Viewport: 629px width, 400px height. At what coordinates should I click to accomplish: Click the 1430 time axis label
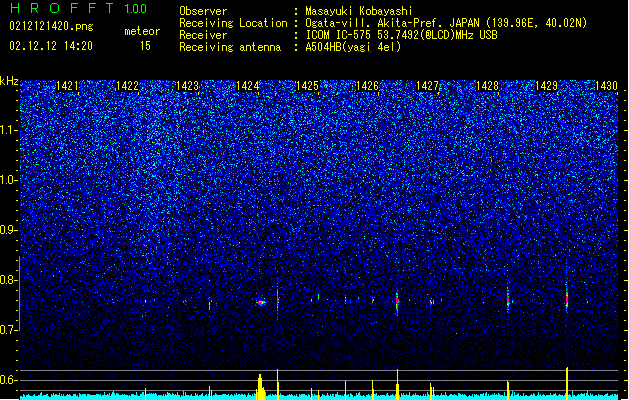tap(606, 86)
